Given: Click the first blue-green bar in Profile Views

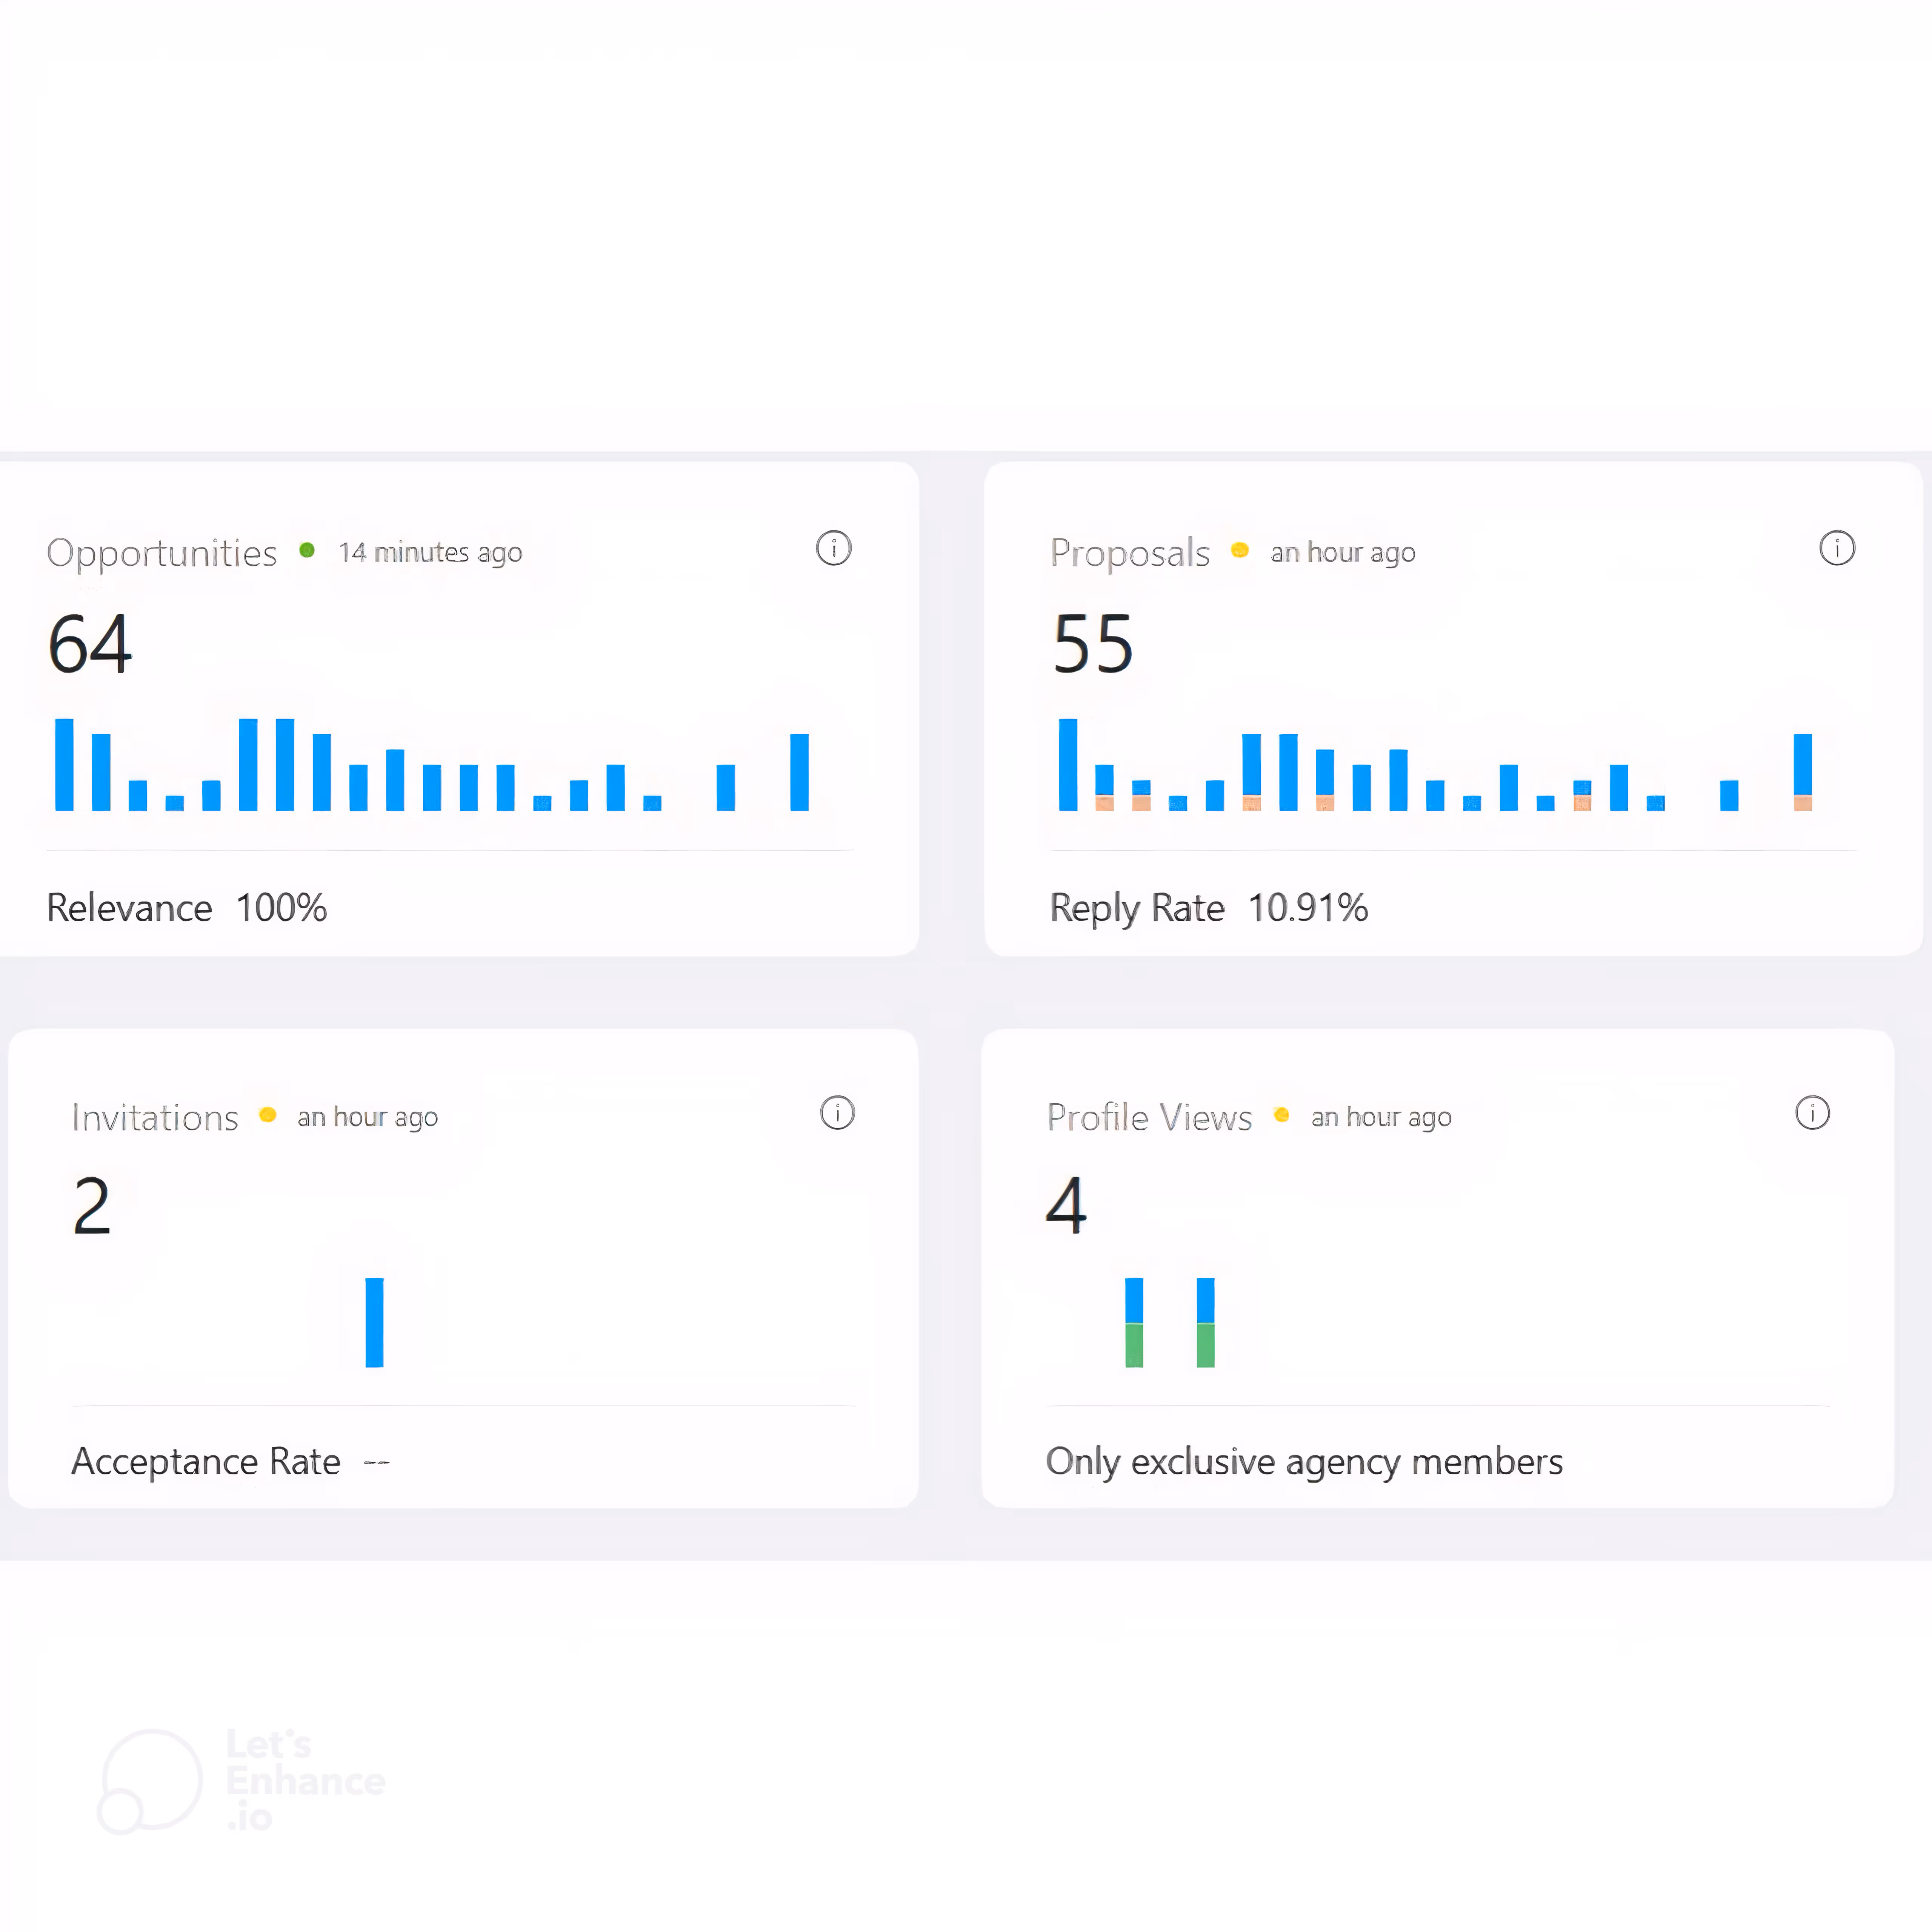Looking at the screenshot, I should [x=1134, y=1322].
